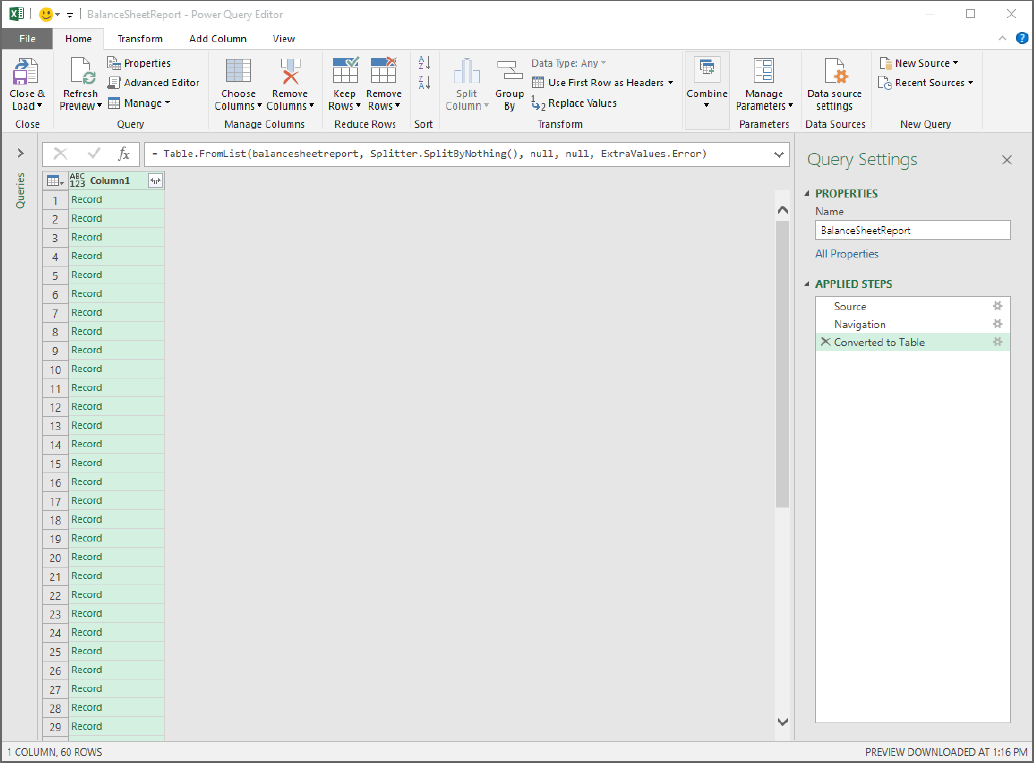Click the query Name input field

[x=913, y=230]
